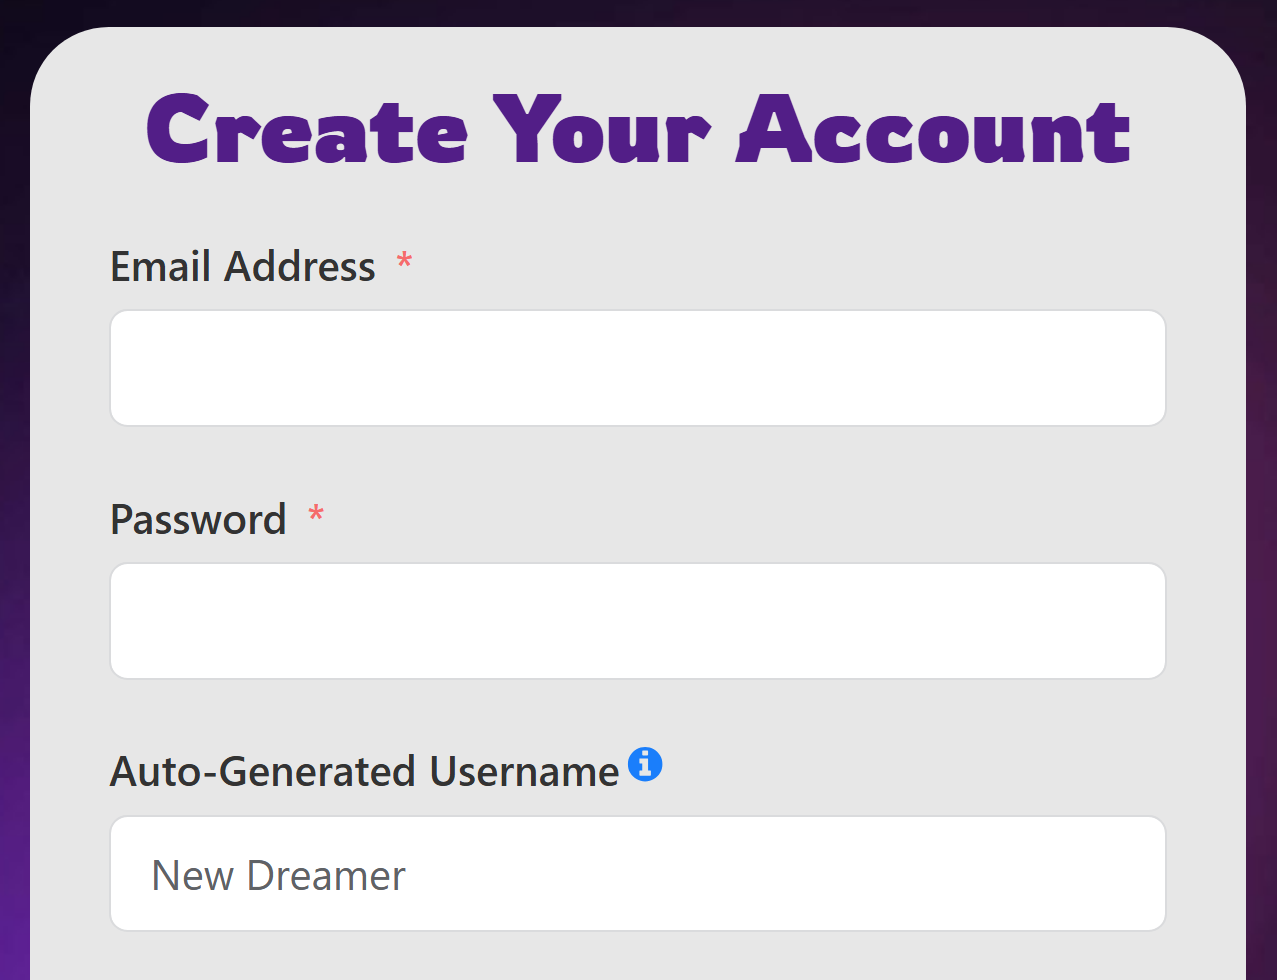1277x980 pixels.
Task: Click the word "Username" in the label
Action: coord(524,772)
